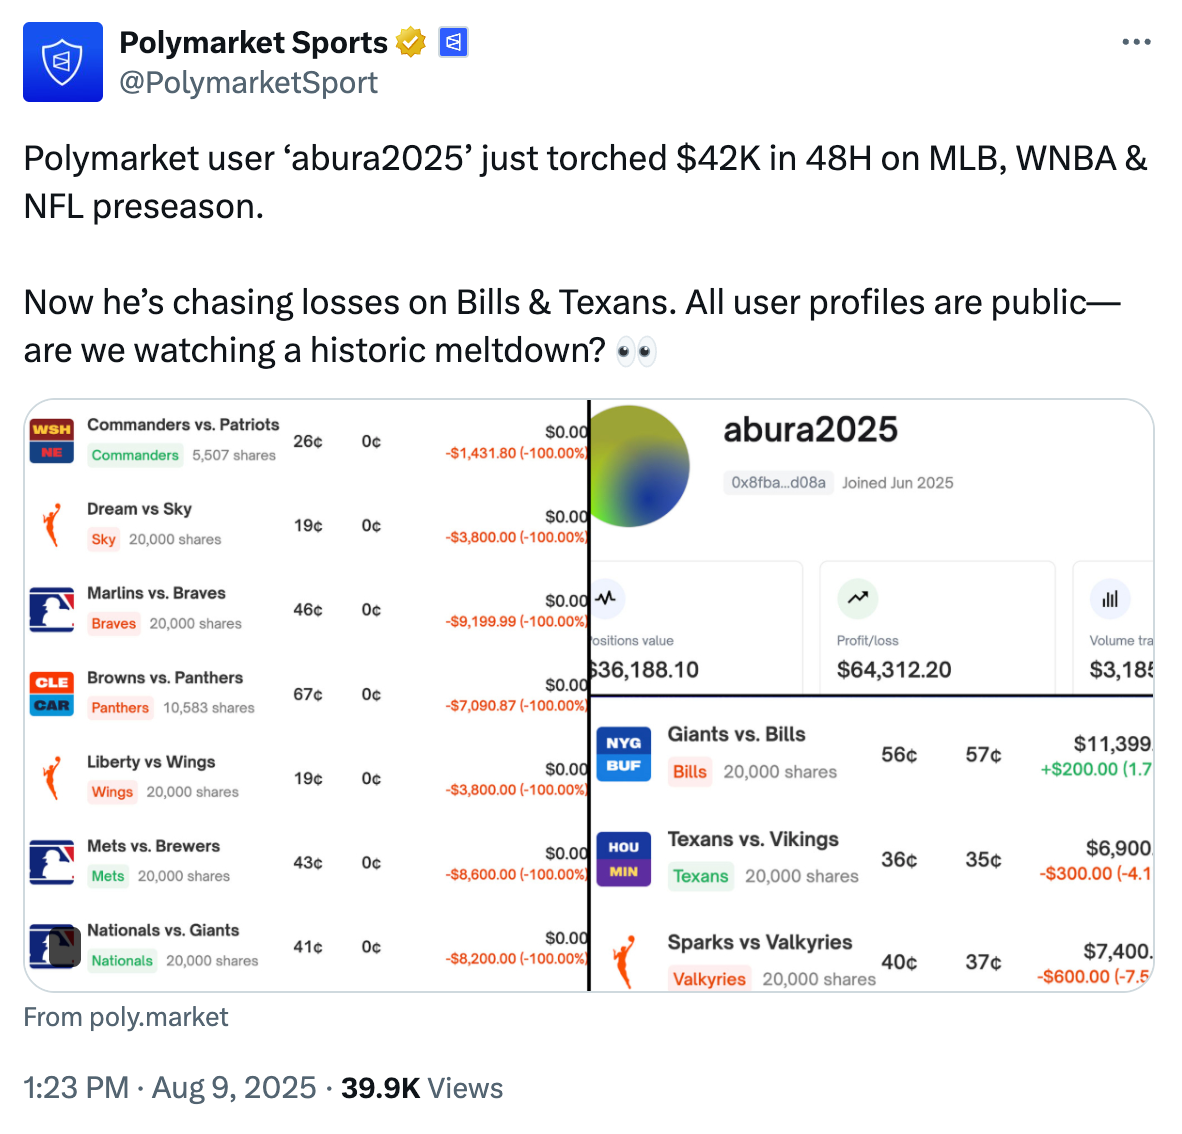Select the Bills outcome tag

690,772
